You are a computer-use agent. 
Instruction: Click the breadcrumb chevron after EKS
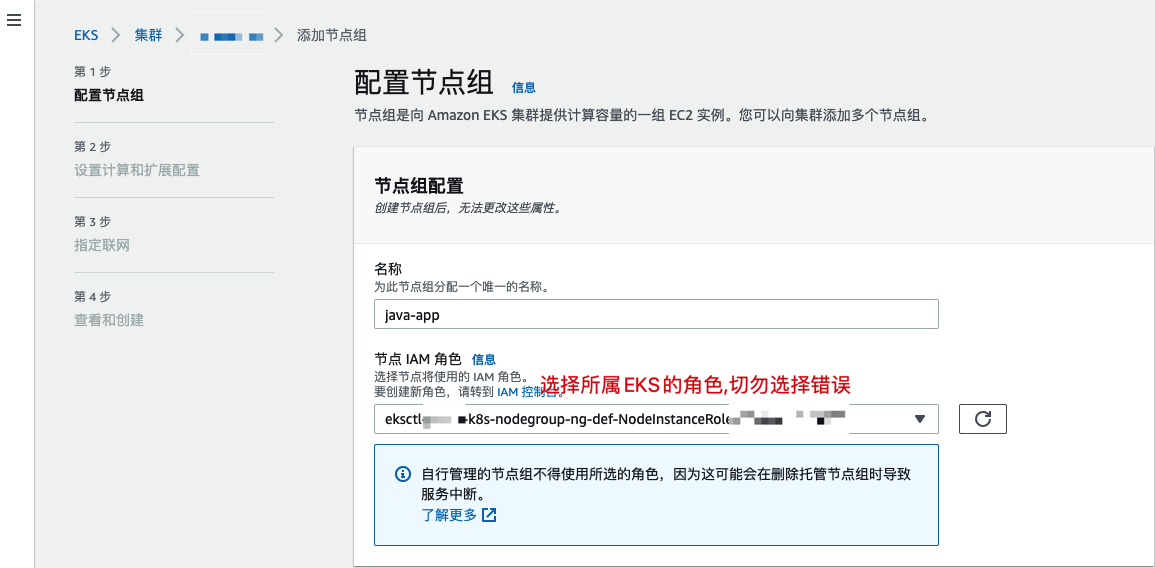(x=116, y=35)
